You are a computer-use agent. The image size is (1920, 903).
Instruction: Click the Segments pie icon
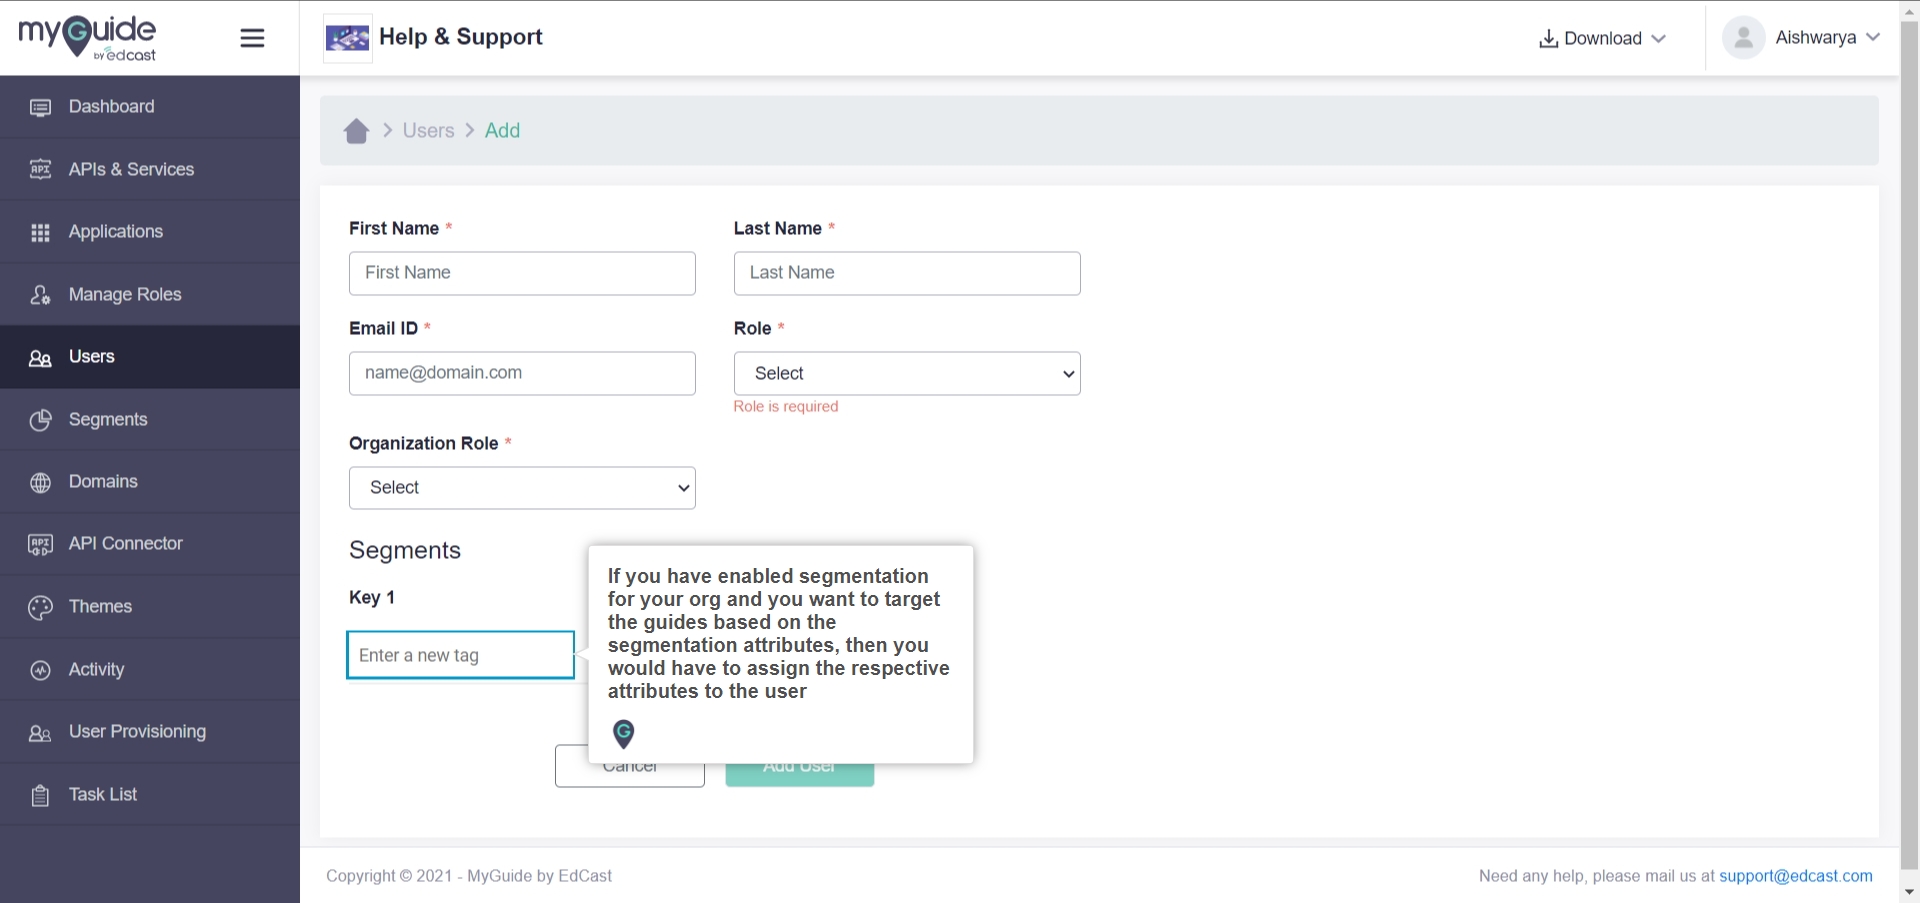(40, 420)
